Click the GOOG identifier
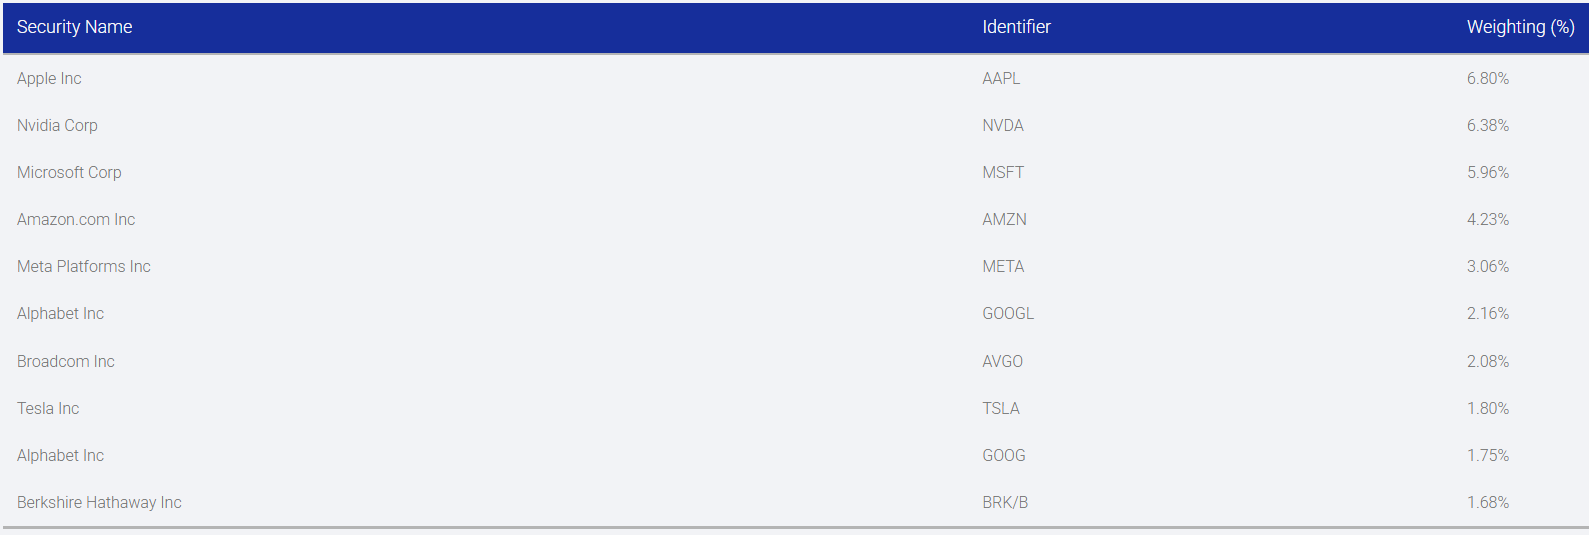 [x=1004, y=455]
